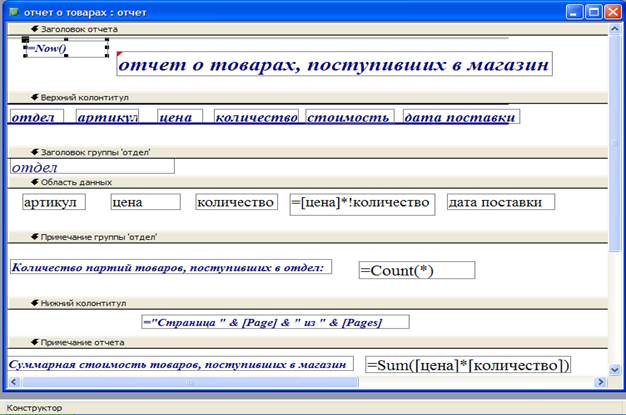626x415 pixels.
Task: Select the =Count(*) field
Action: (x=417, y=270)
